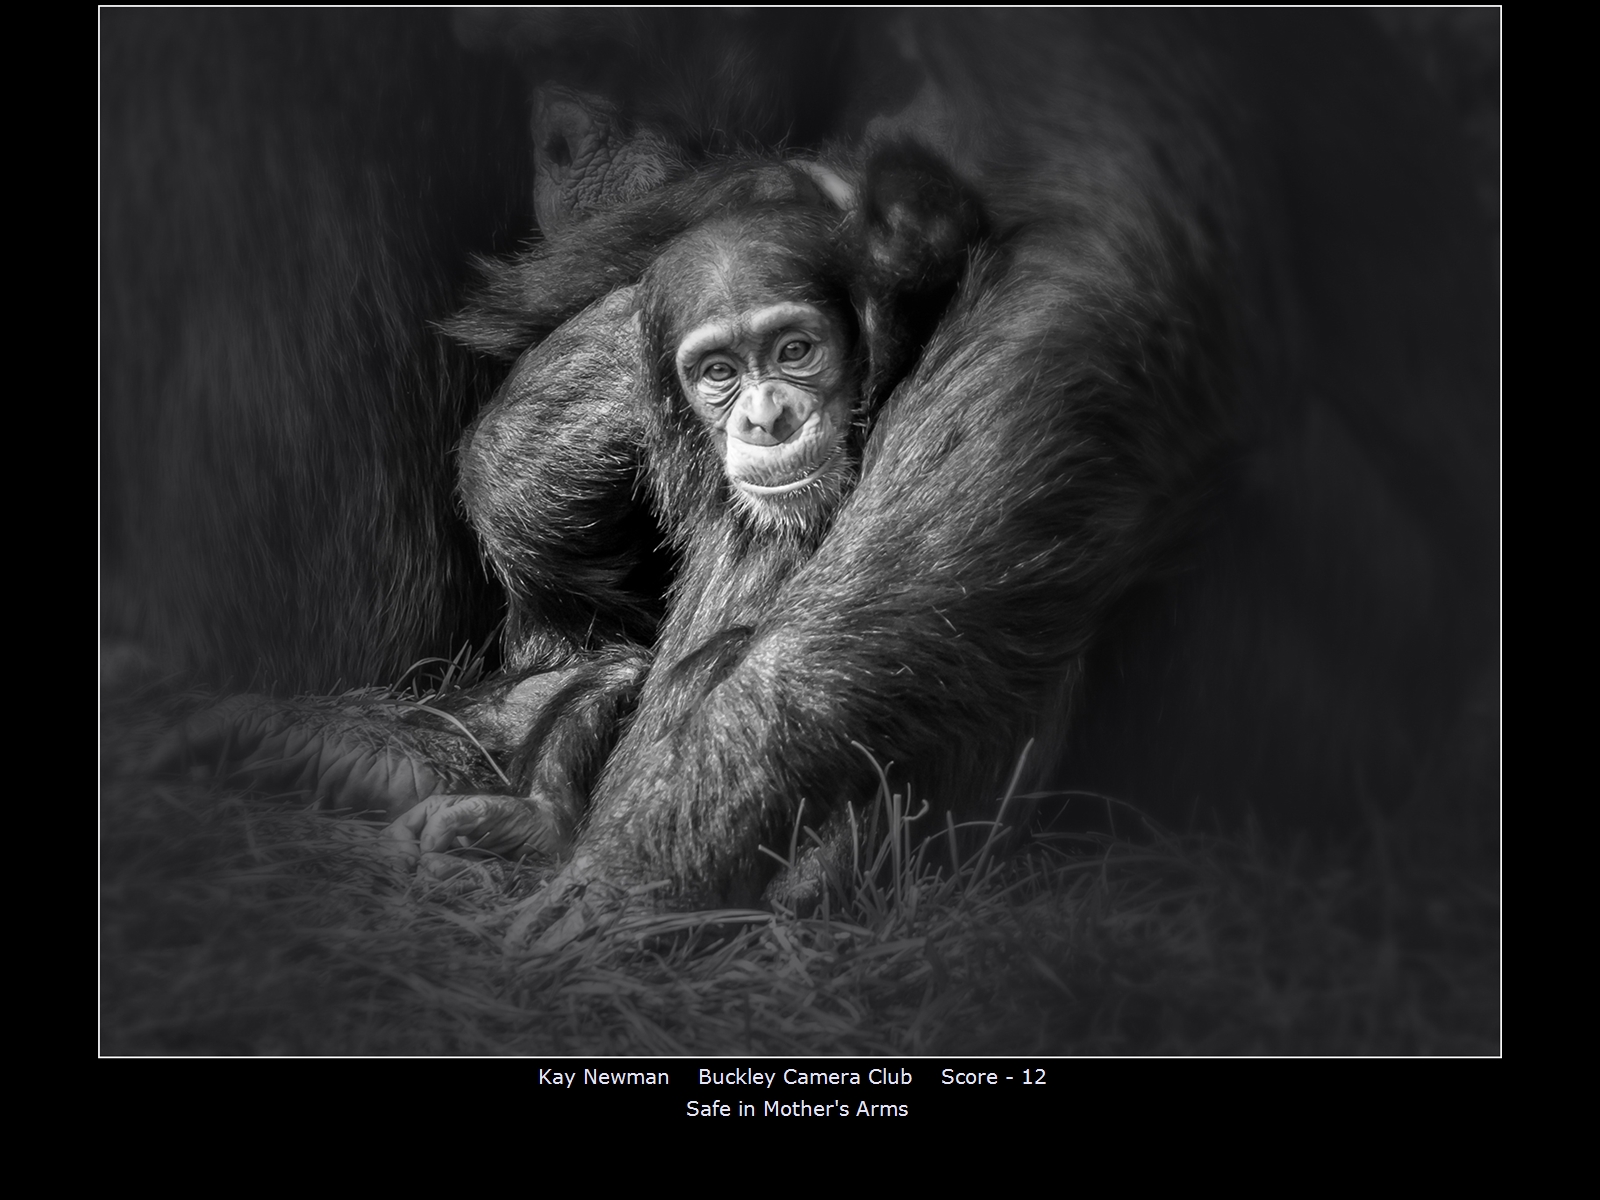Click the Buckley Camera Club caption text
The width and height of the screenshot is (1600, 1200).
pyautogui.click(x=804, y=1077)
